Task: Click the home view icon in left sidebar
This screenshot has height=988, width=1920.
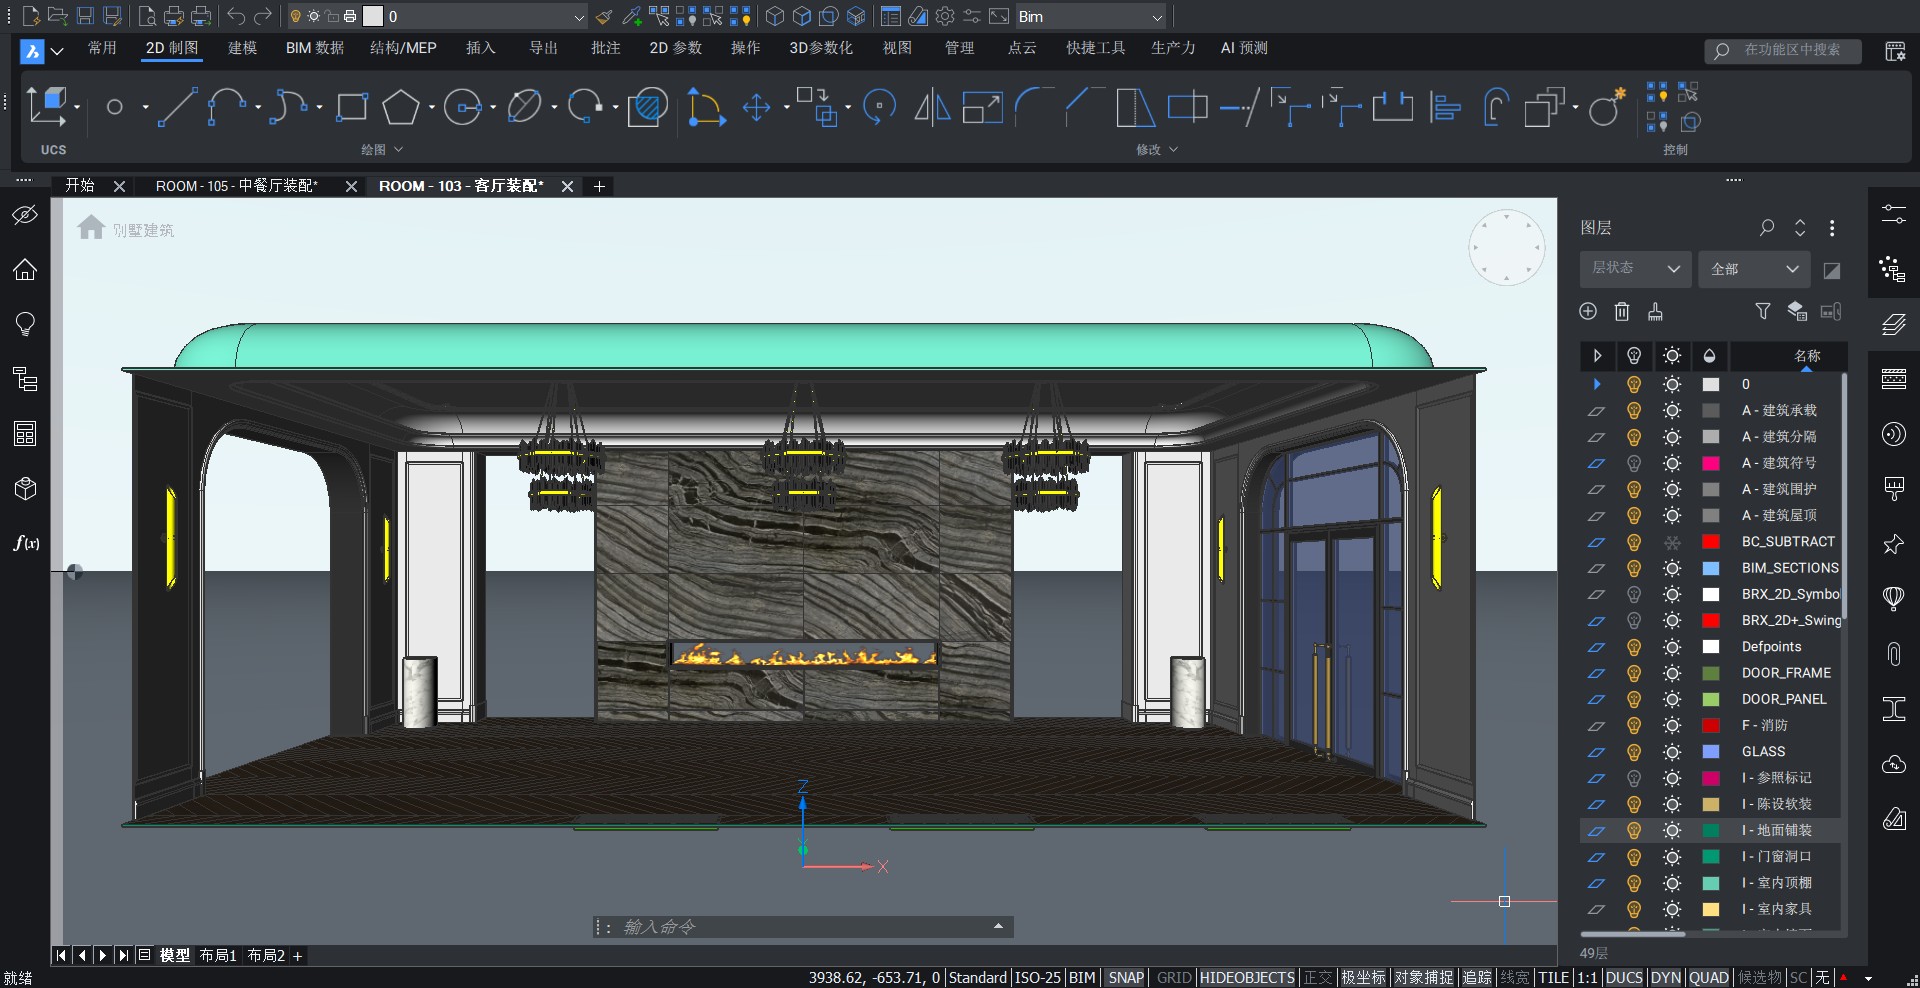Action: tap(25, 269)
